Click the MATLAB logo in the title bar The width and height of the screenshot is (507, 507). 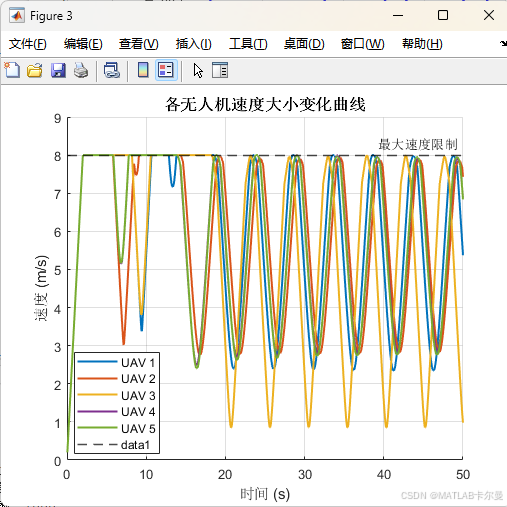(x=17, y=16)
